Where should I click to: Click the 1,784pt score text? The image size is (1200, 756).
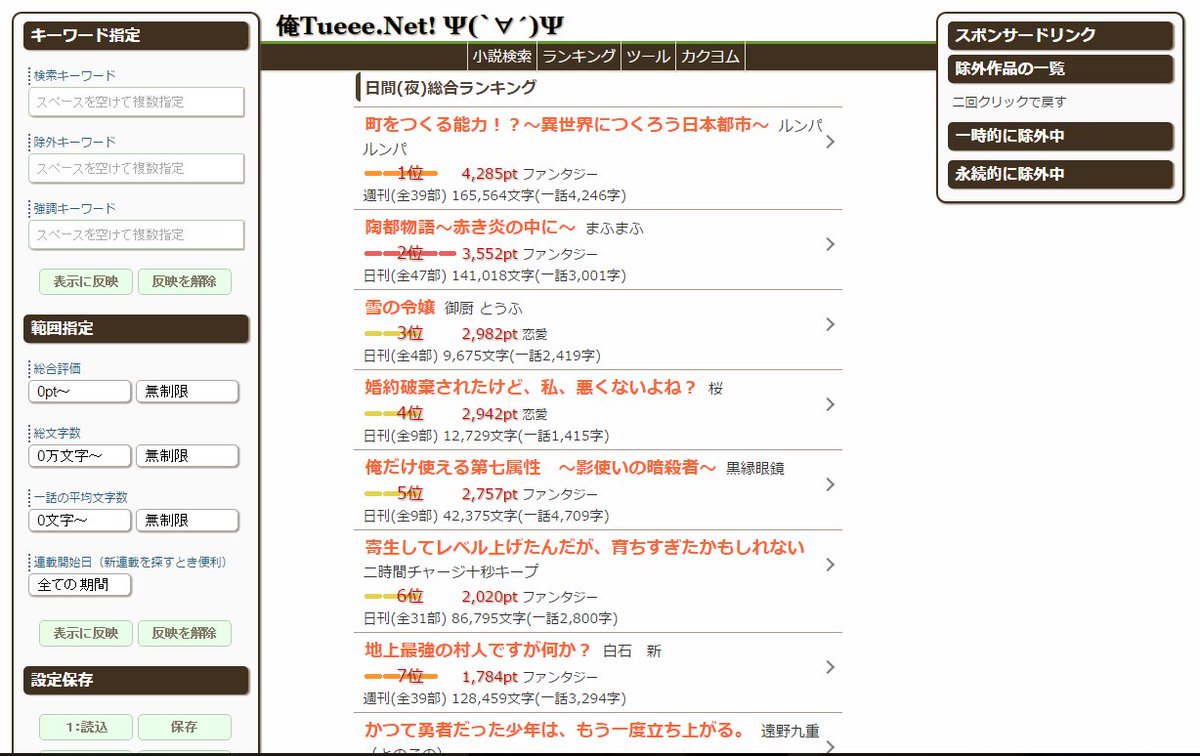point(490,675)
